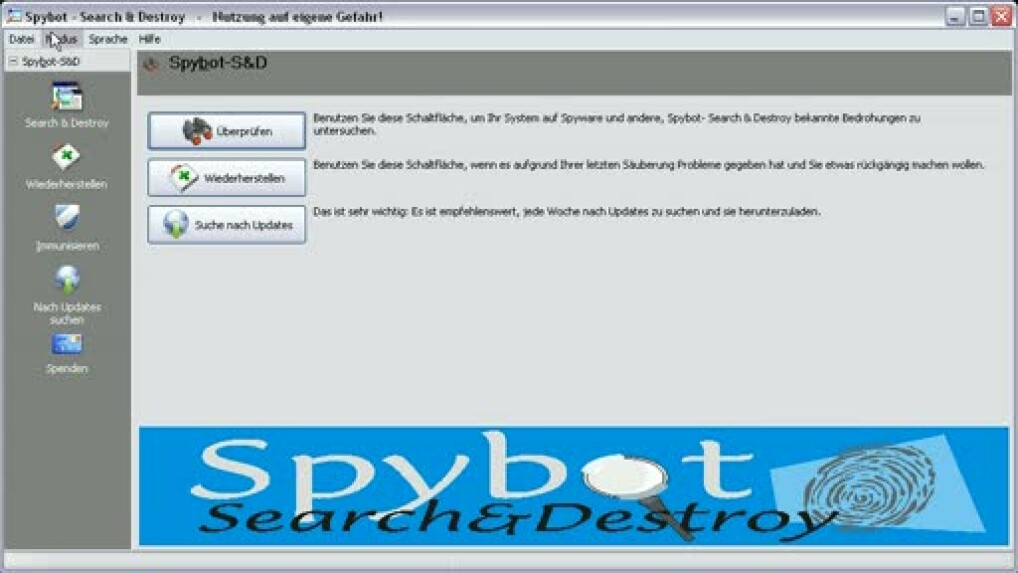The width and height of the screenshot is (1018, 573).
Task: Maximize the Spybot window
Action: 978,16
